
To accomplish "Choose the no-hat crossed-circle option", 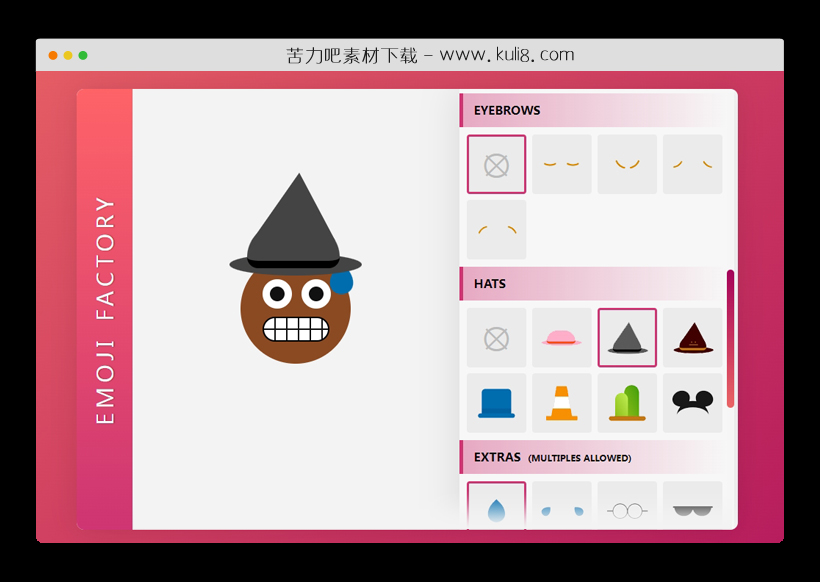I will (496, 337).
